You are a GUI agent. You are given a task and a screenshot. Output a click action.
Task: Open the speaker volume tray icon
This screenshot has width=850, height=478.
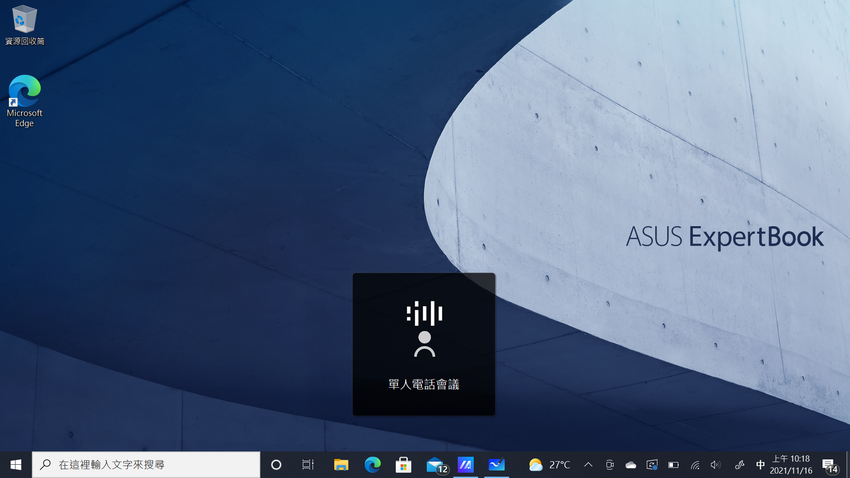point(716,464)
